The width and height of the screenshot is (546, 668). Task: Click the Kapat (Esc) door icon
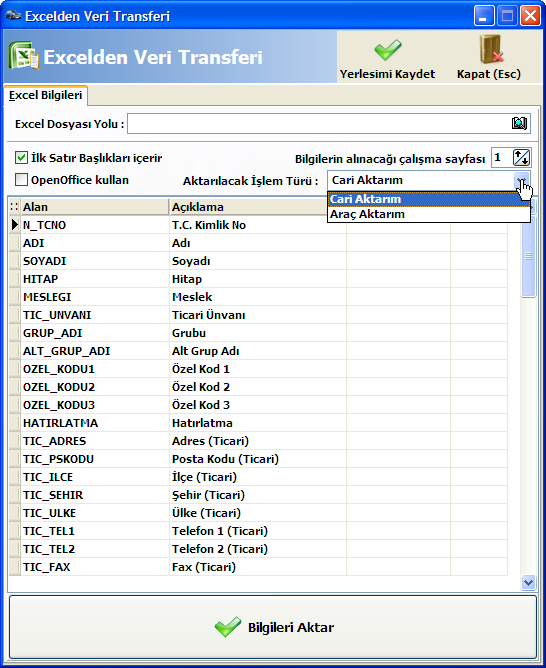tap(491, 49)
